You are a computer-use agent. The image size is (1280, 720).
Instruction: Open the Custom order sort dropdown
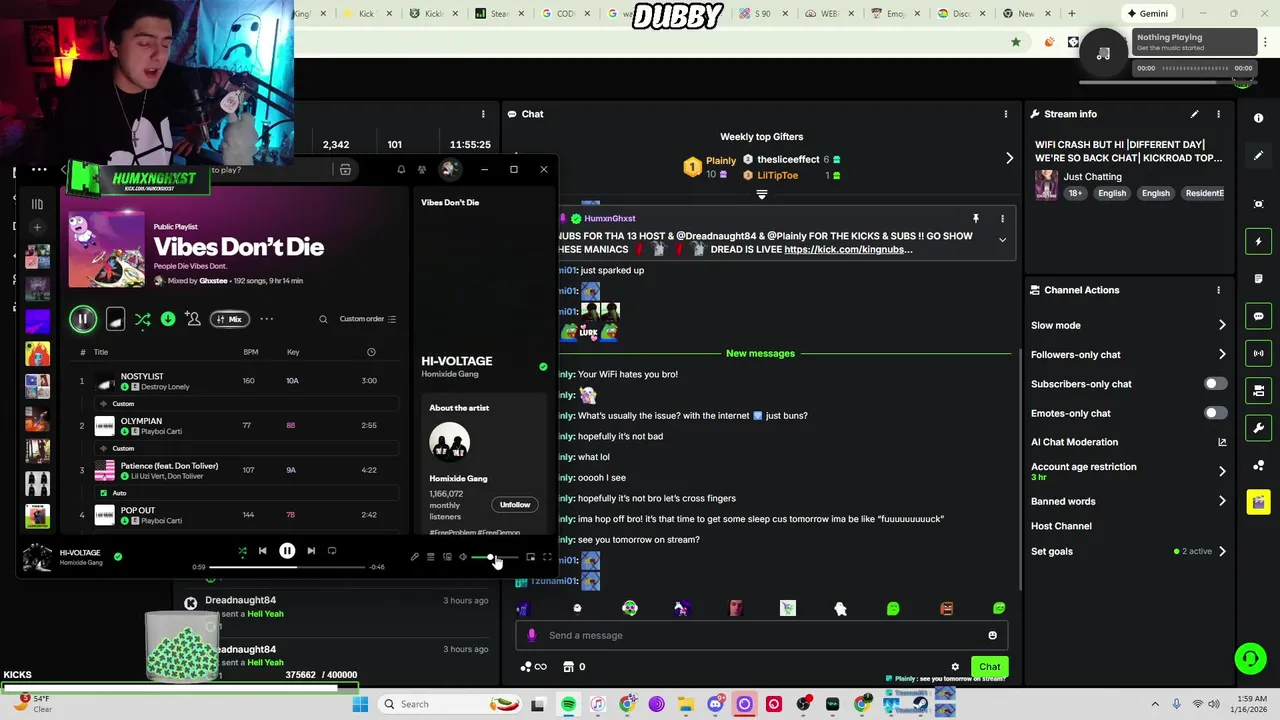click(368, 319)
